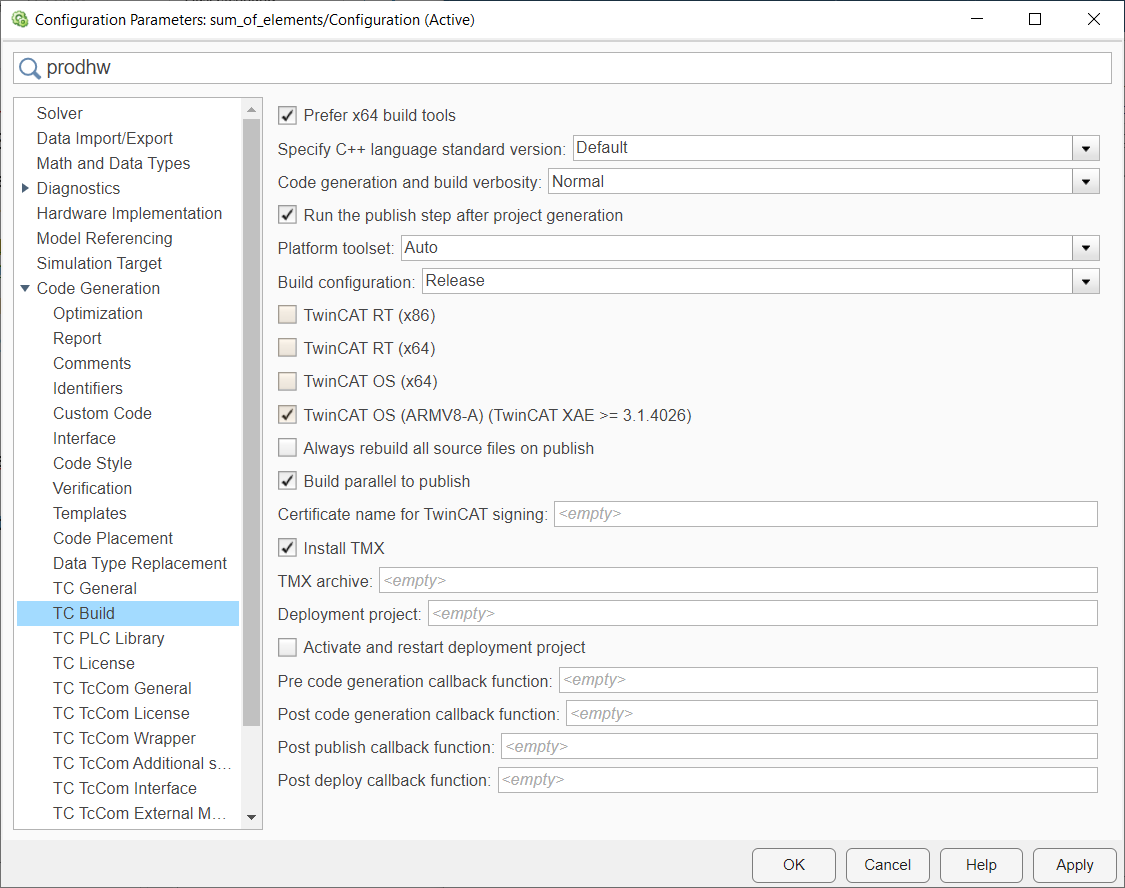
Task: Select TC General tree item
Action: coord(95,588)
